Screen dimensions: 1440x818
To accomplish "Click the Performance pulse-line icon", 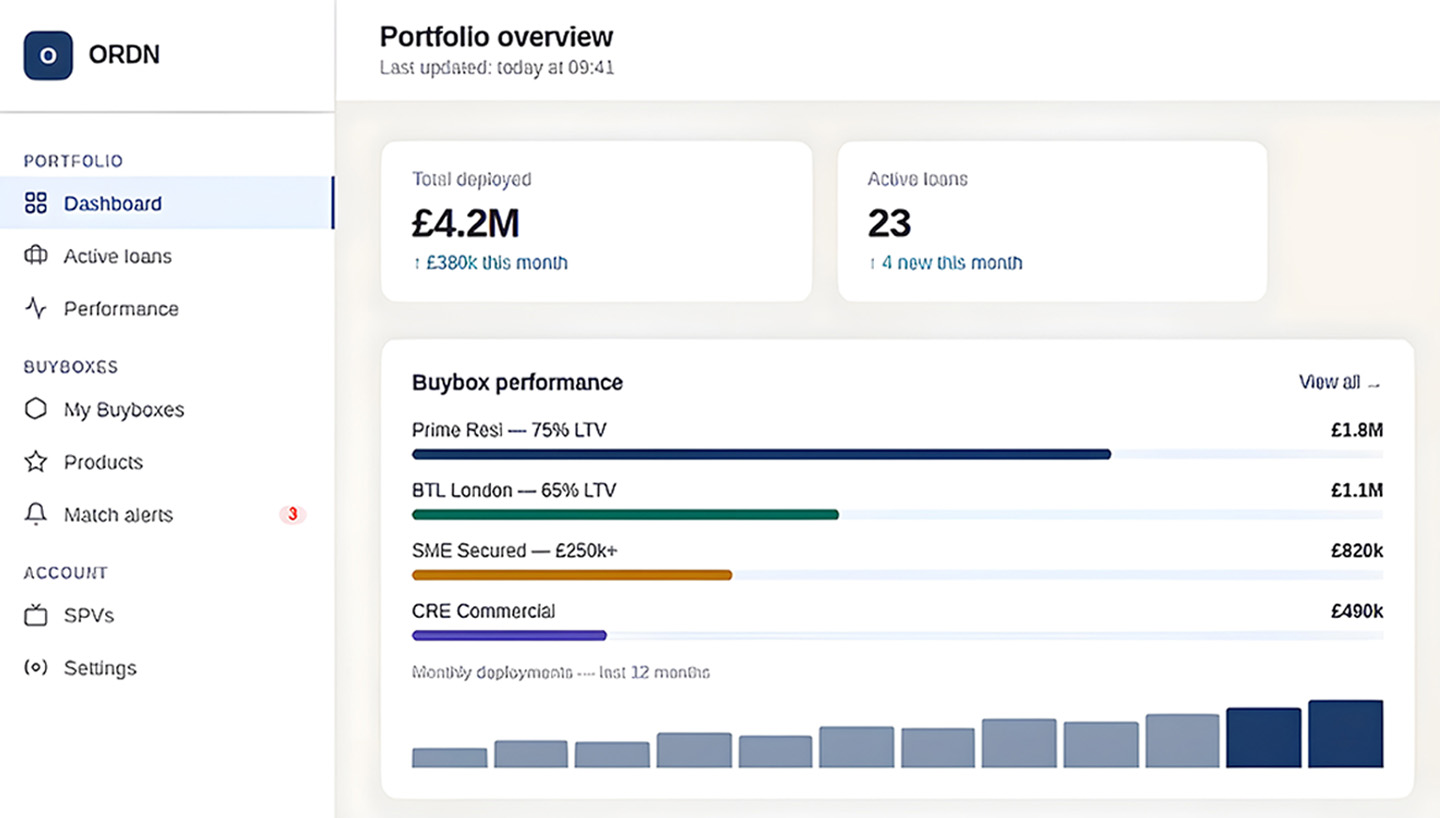I will click(36, 308).
